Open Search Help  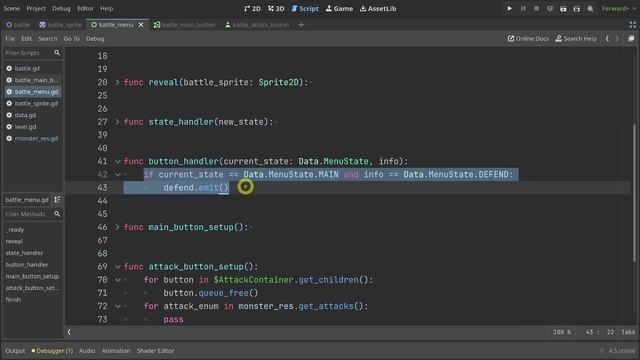(576, 38)
